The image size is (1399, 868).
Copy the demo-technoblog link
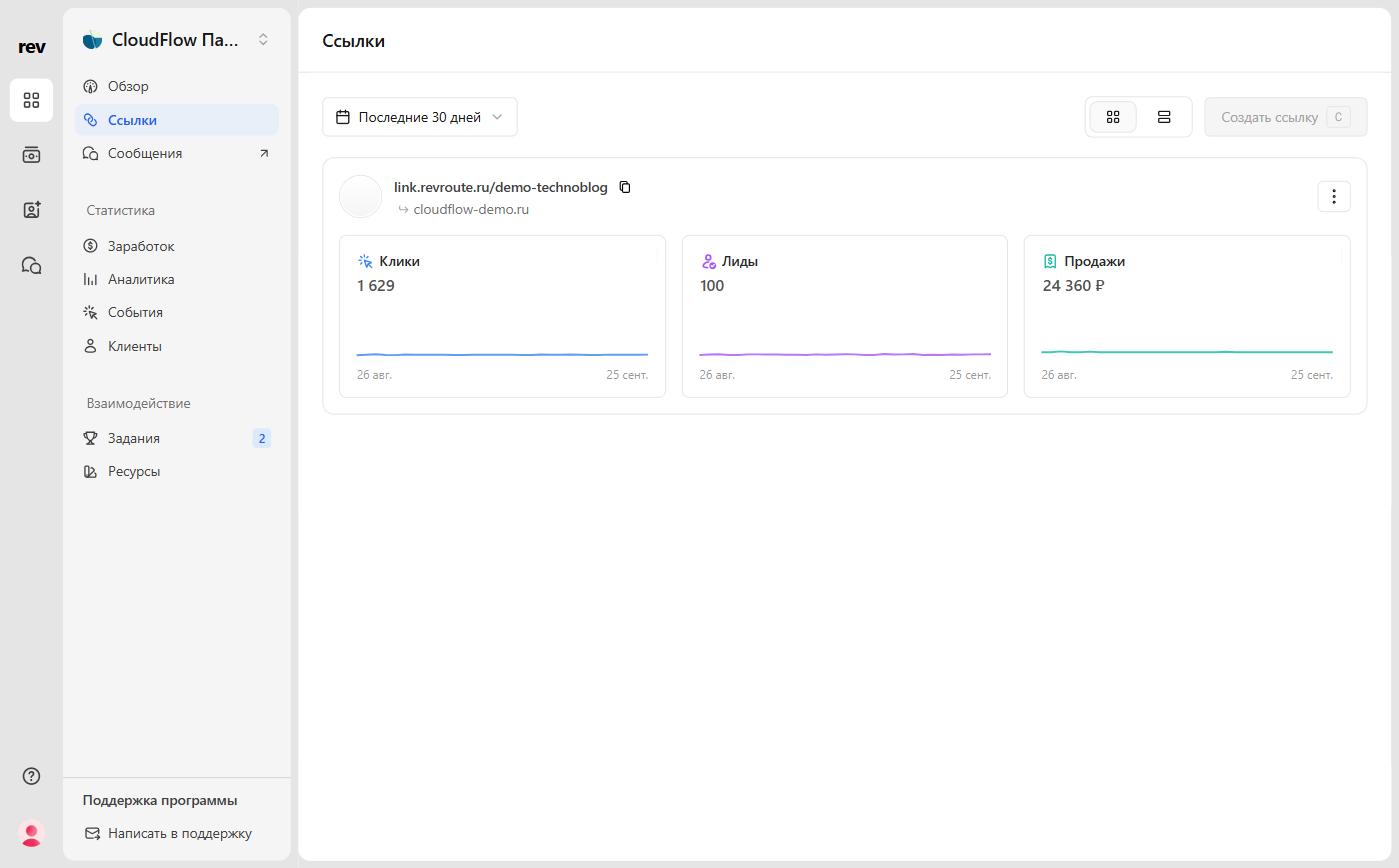(x=625, y=187)
